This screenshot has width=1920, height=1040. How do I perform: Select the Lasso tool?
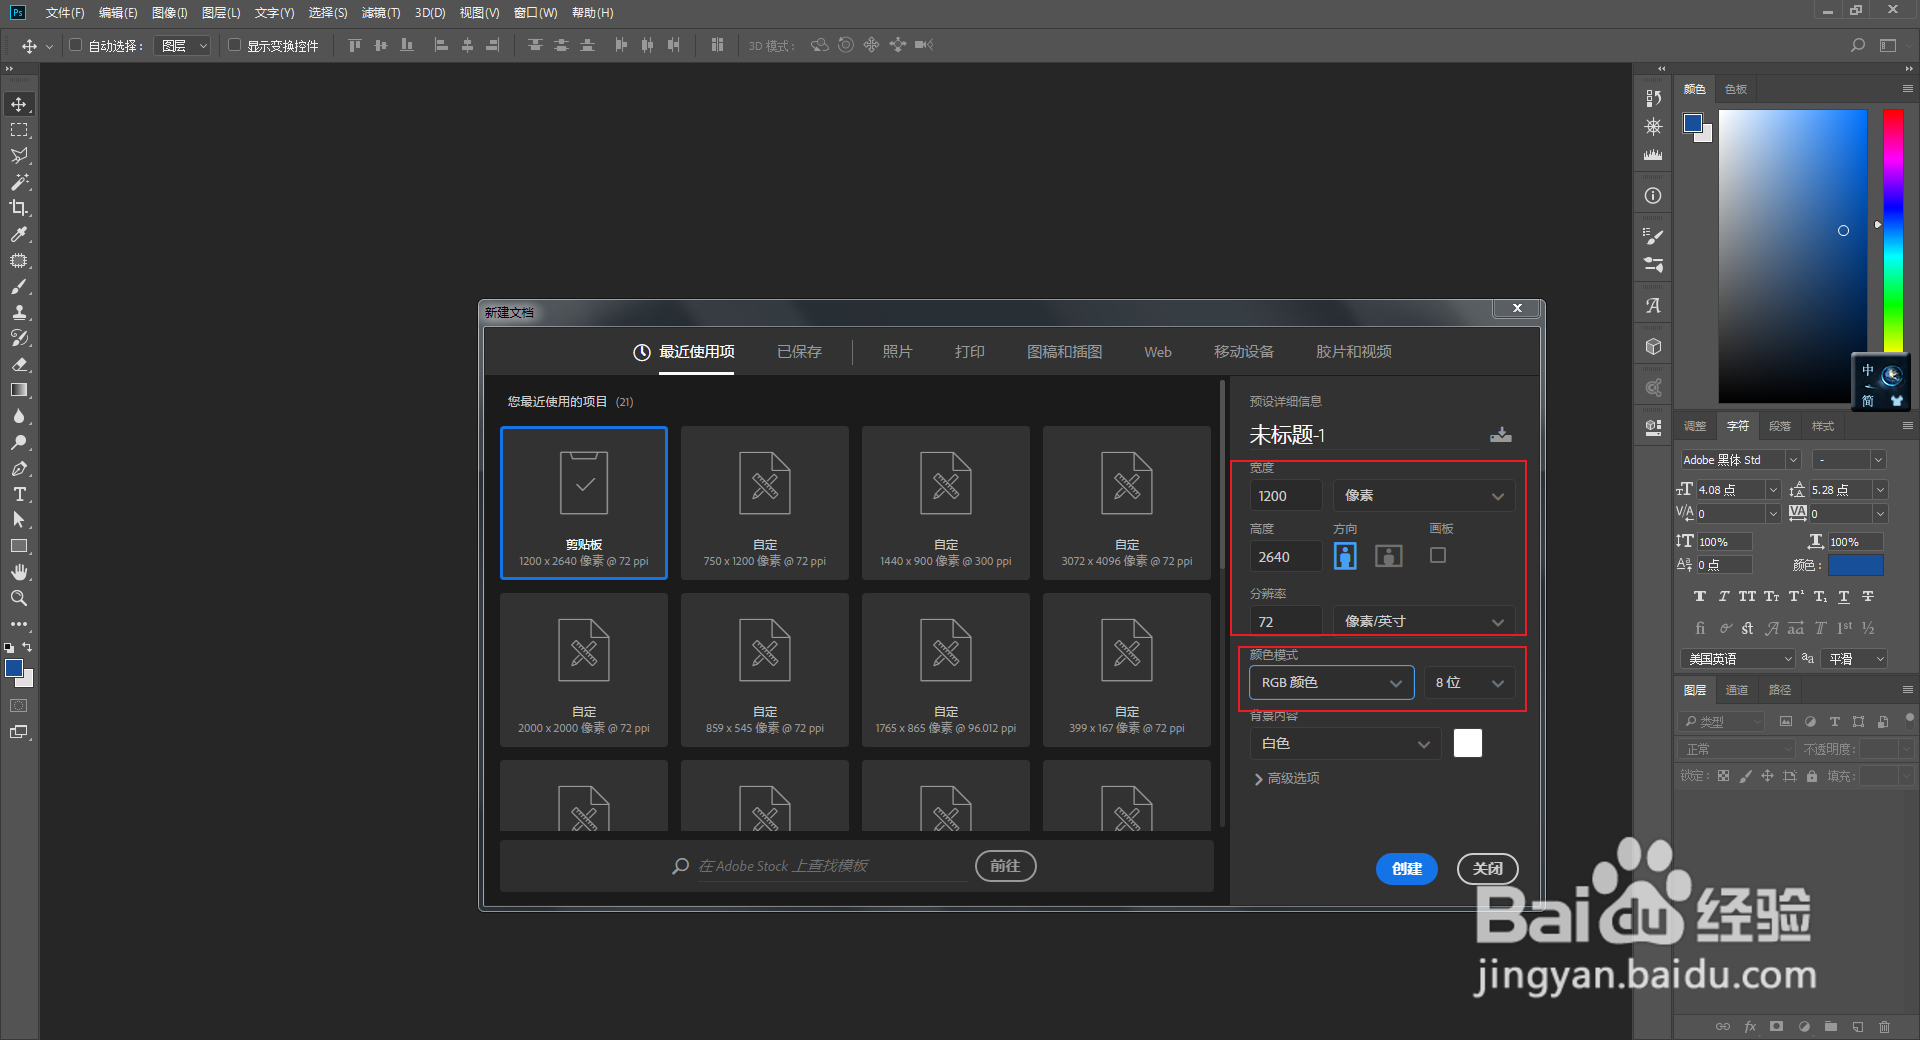[19, 156]
